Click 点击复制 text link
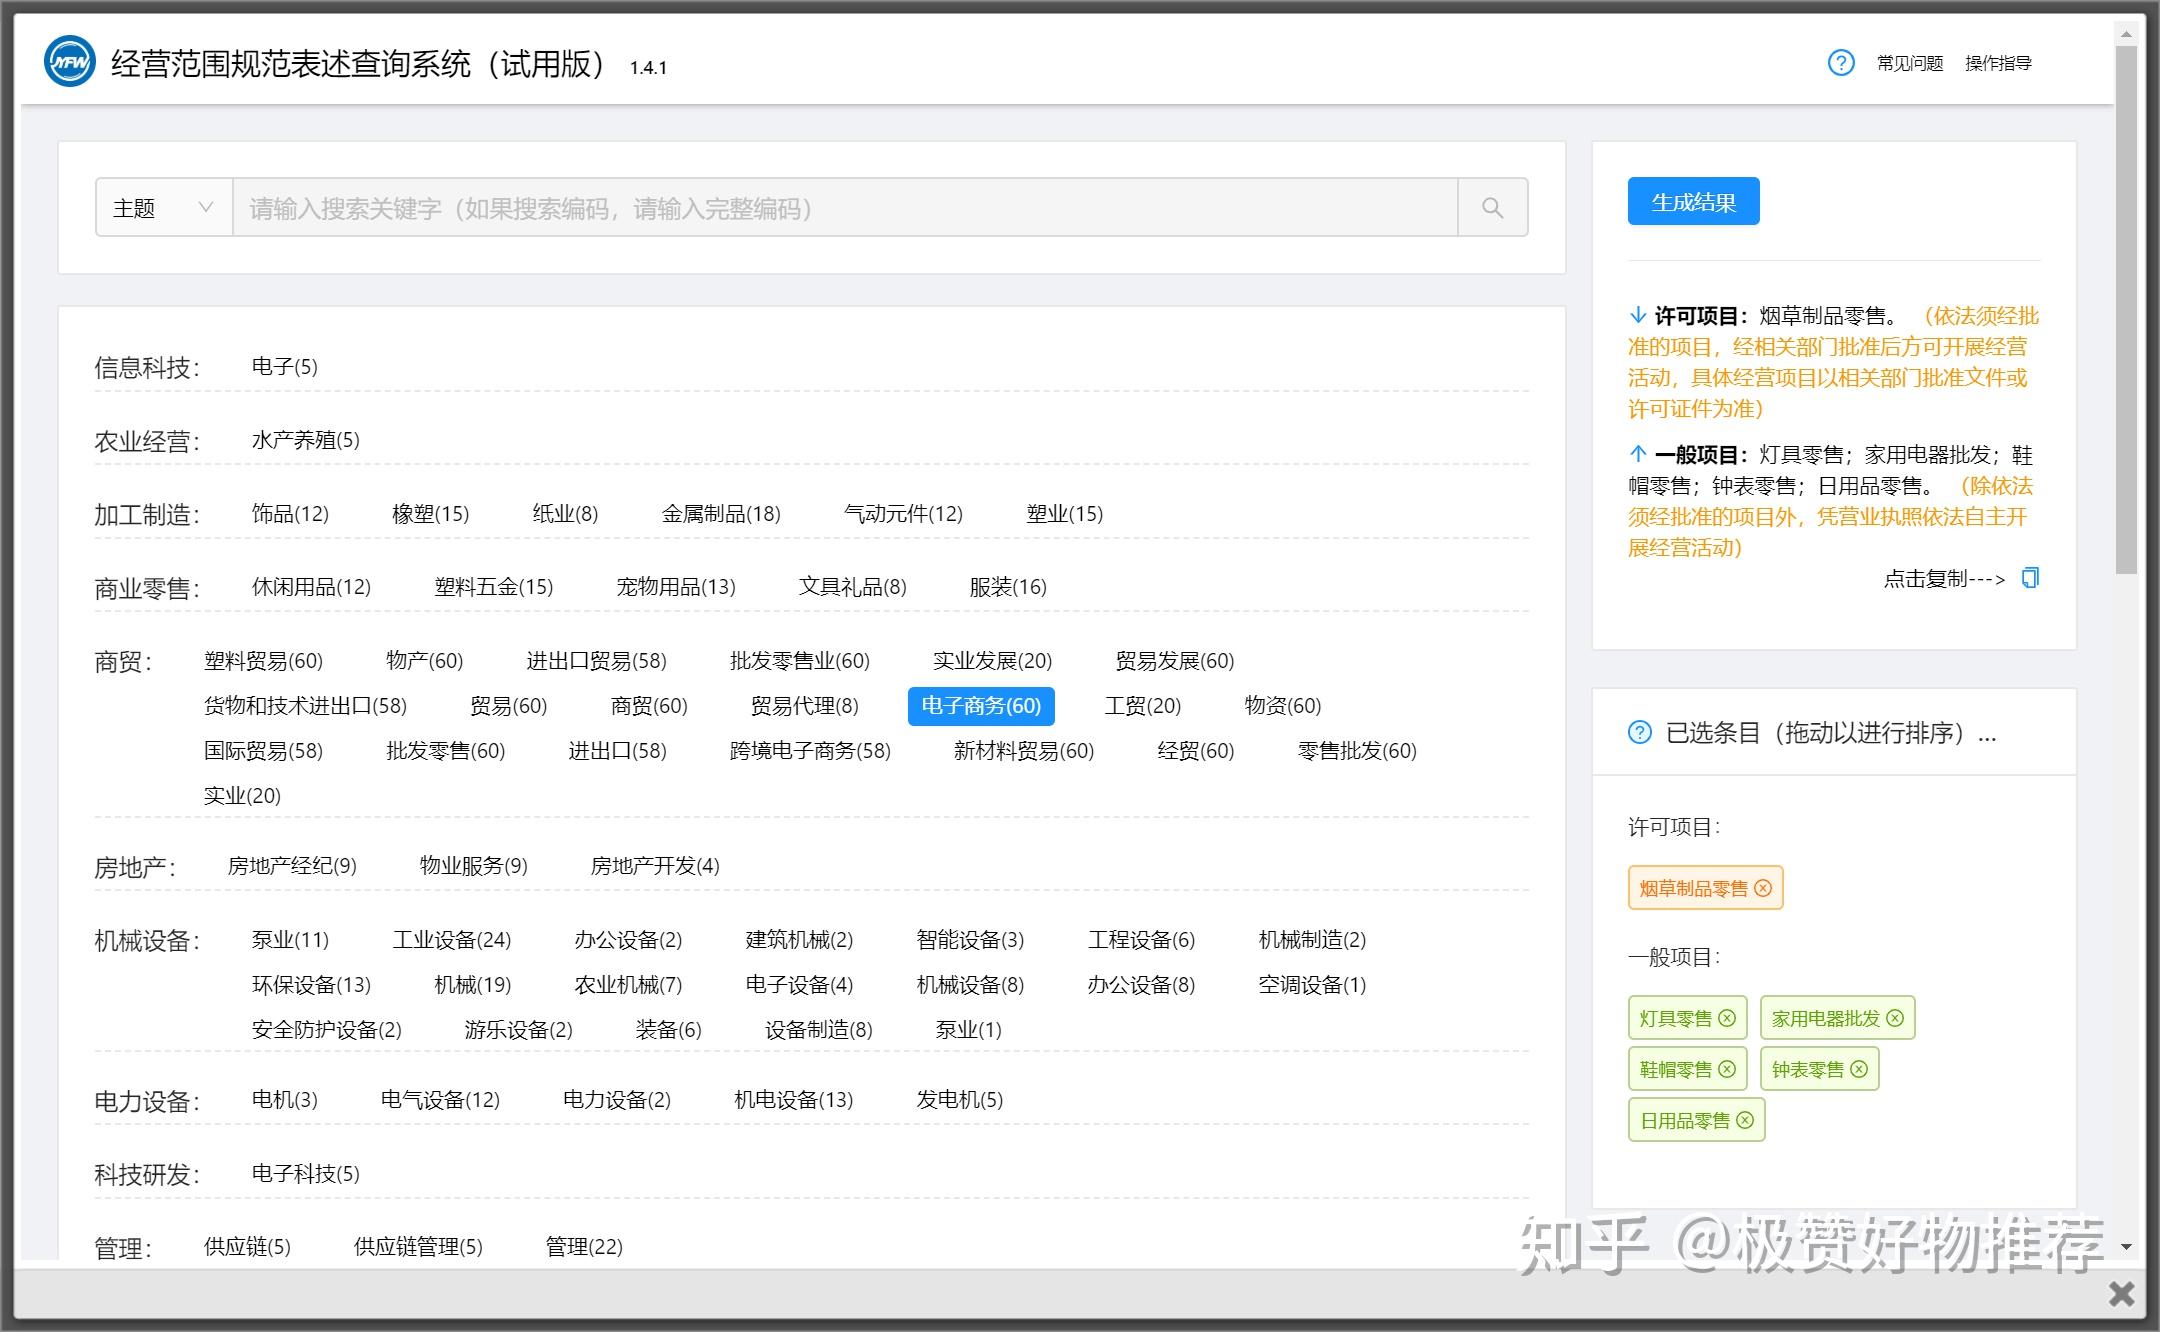2160x1332 pixels. tap(1945, 579)
